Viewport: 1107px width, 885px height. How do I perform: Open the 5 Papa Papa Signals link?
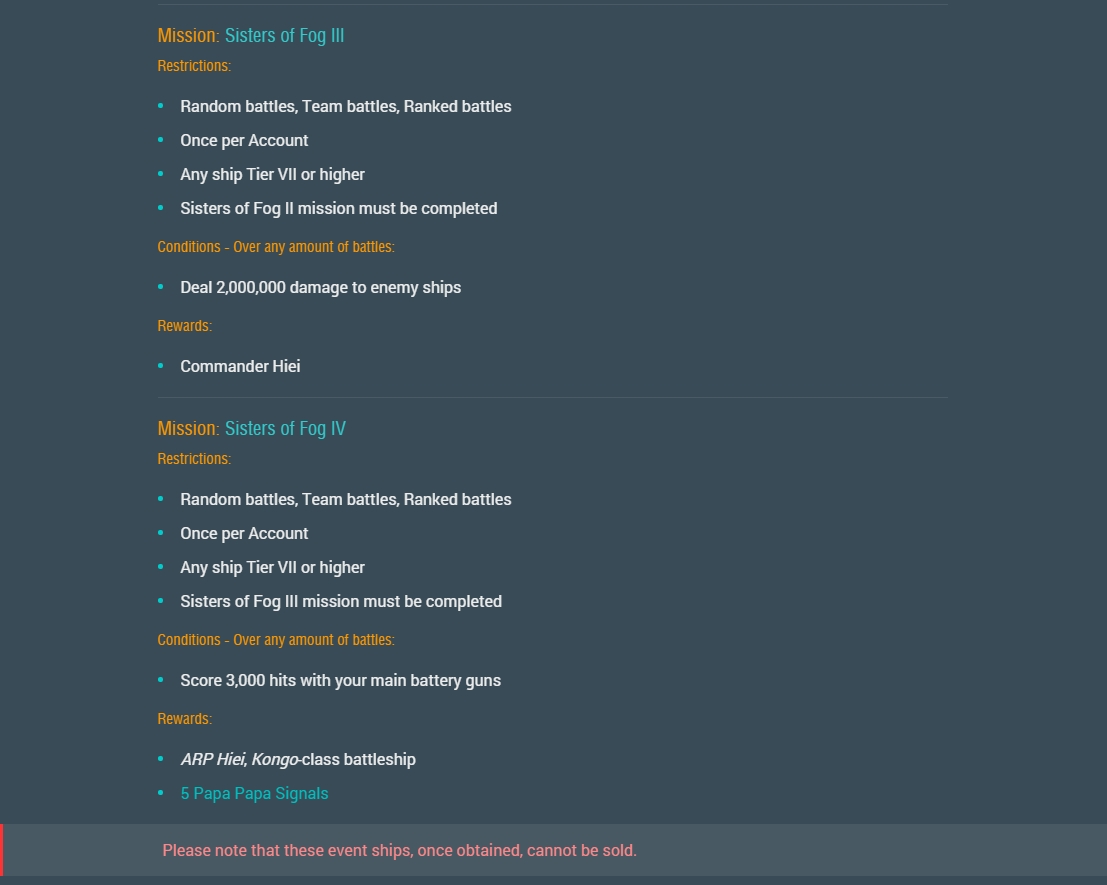pyautogui.click(x=254, y=793)
